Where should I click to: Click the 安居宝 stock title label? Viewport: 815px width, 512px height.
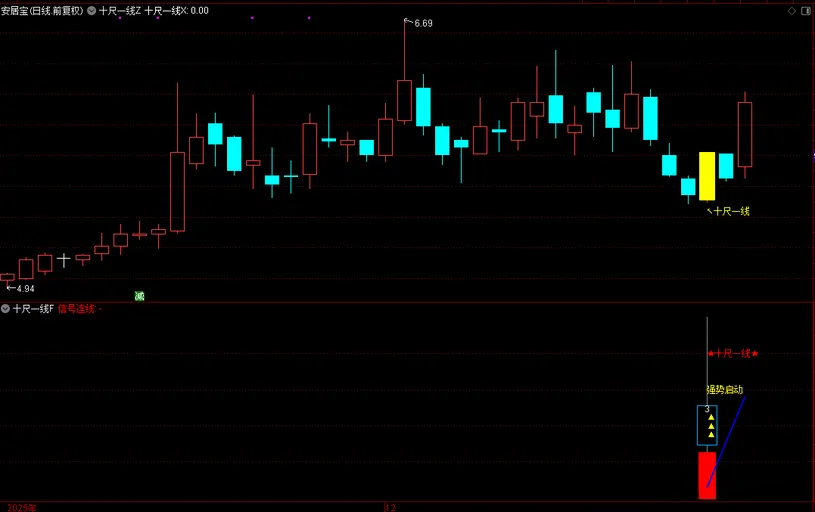pyautogui.click(x=42, y=10)
